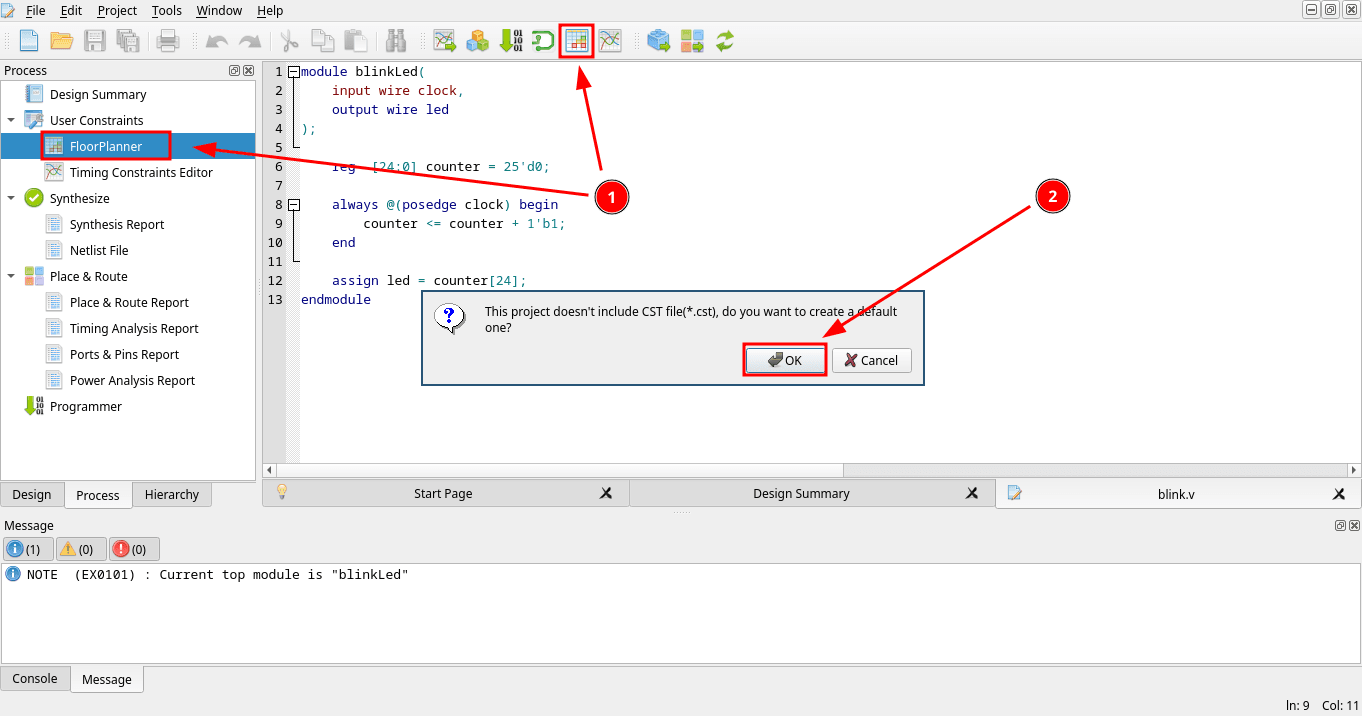Toggle the errors filter (0) button
The width and height of the screenshot is (1362, 716).
(134, 549)
